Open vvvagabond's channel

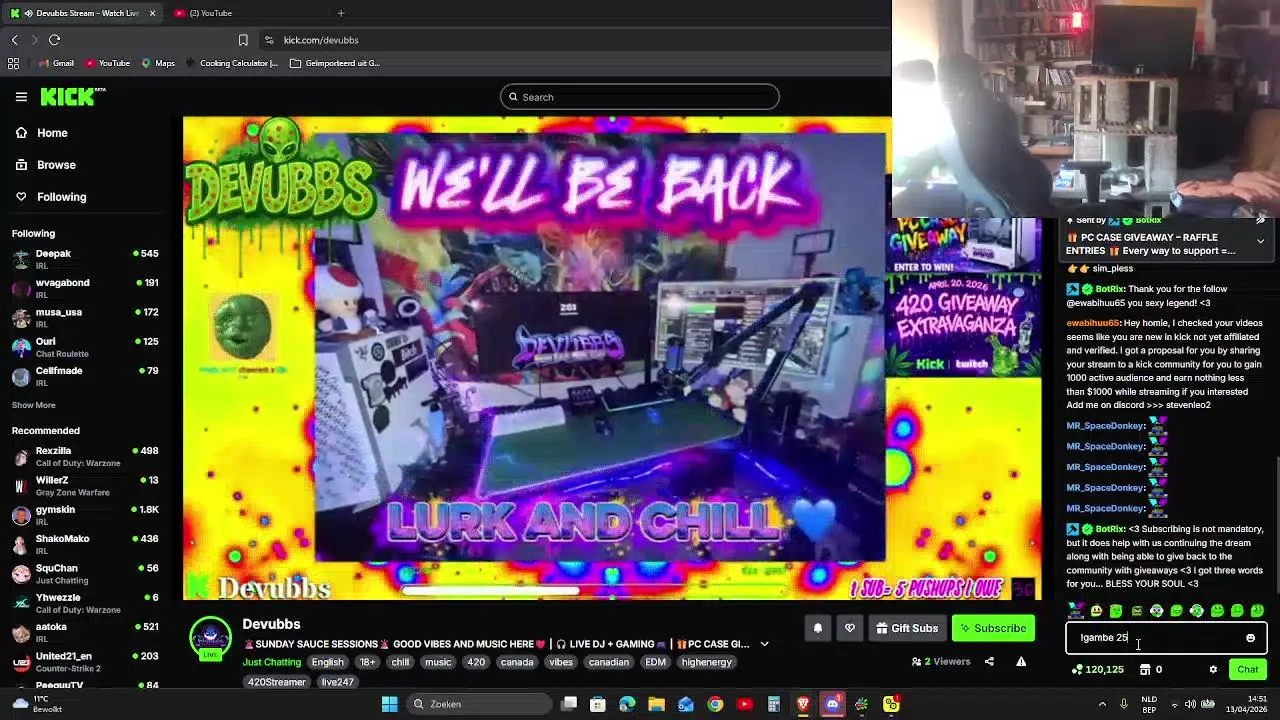pos(85,288)
